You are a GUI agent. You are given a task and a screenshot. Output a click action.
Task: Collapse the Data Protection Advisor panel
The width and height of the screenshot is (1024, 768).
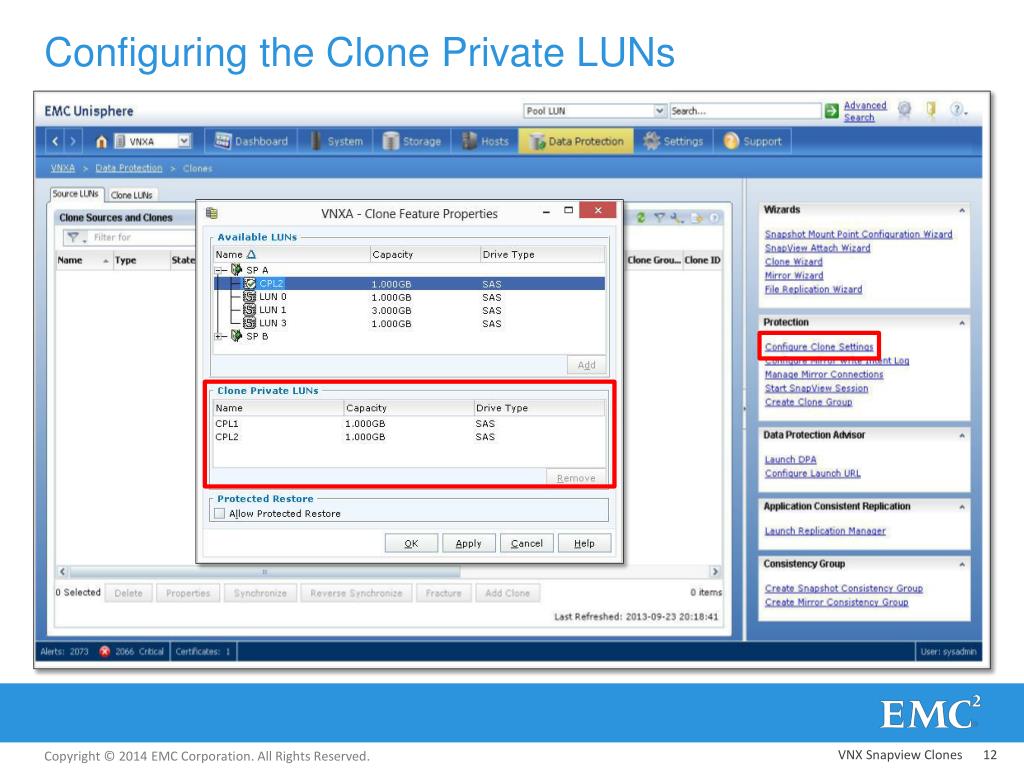click(962, 435)
